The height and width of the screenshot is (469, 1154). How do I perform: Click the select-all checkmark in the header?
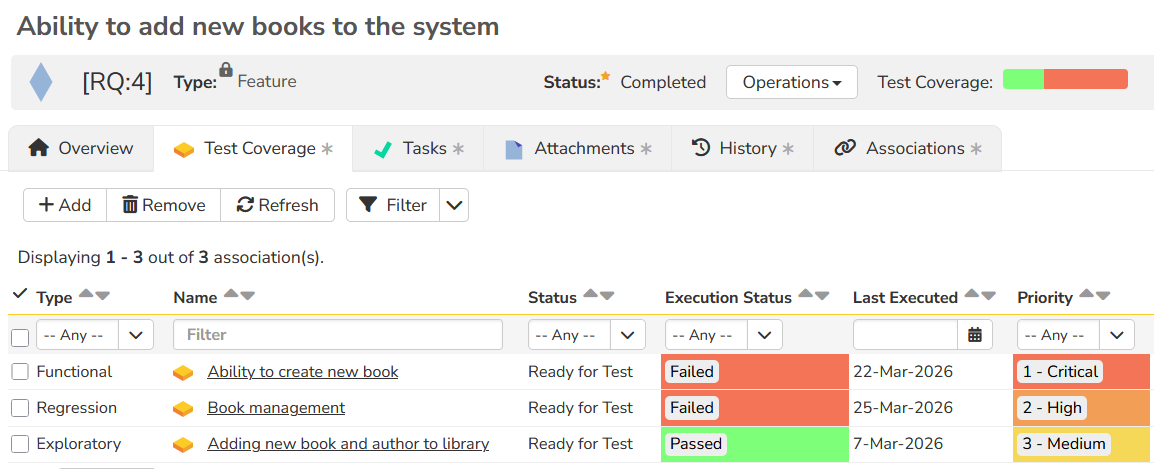(20, 295)
